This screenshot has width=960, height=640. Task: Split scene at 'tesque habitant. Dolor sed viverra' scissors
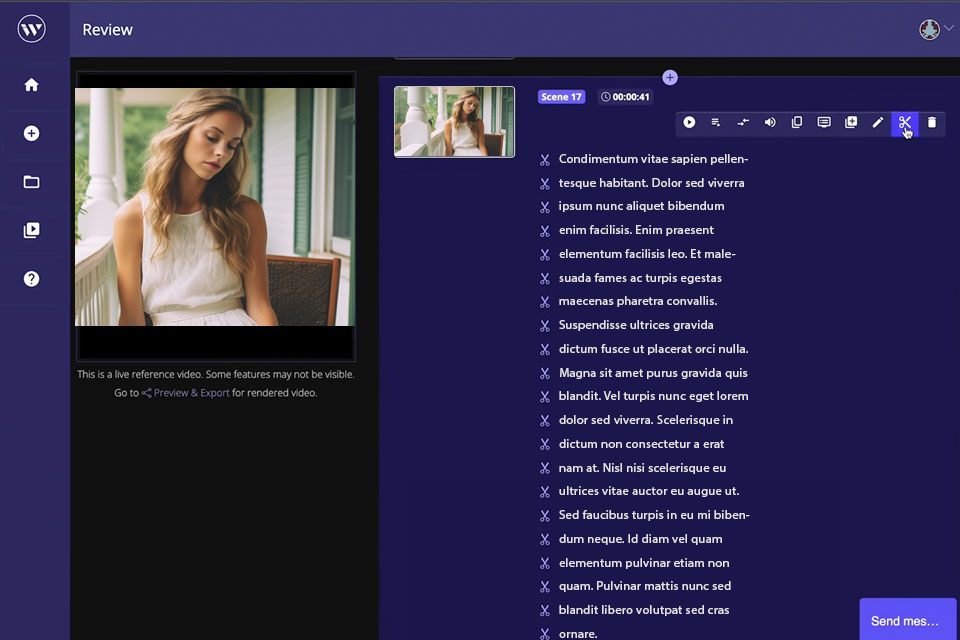(545, 184)
